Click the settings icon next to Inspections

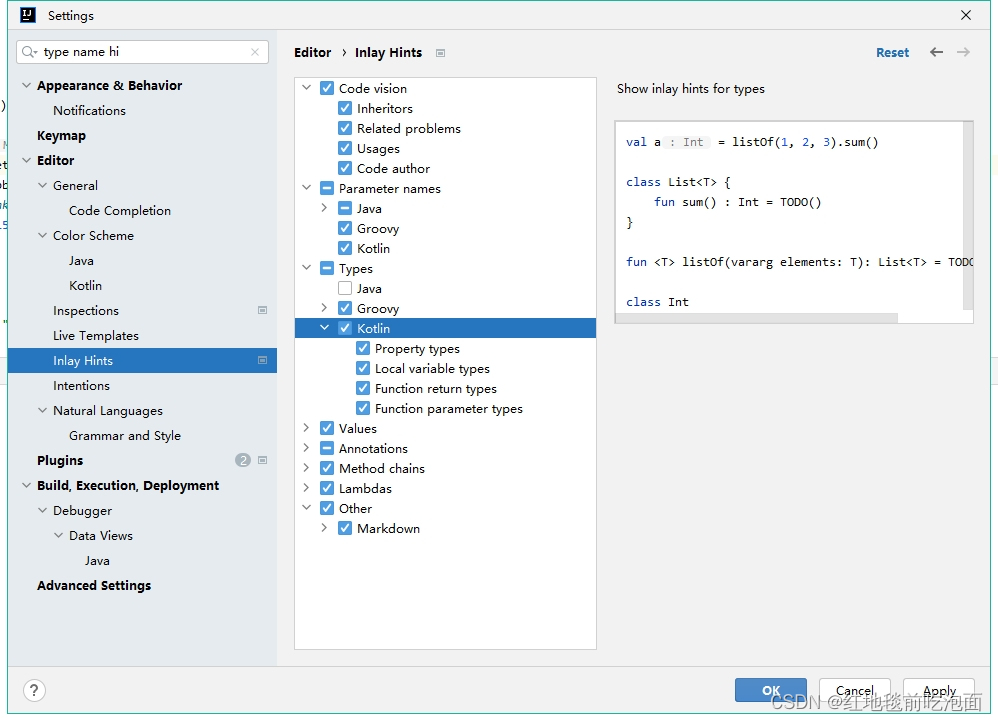(263, 311)
